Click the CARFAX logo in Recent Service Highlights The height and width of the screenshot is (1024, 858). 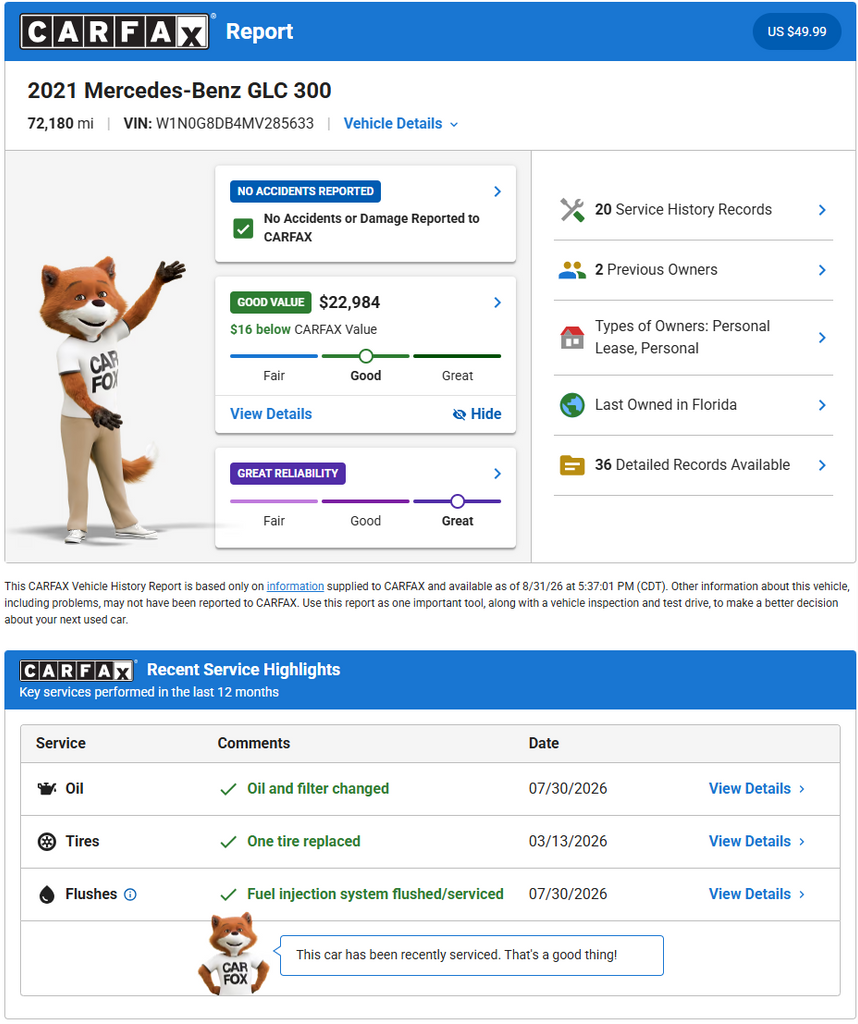[77, 671]
